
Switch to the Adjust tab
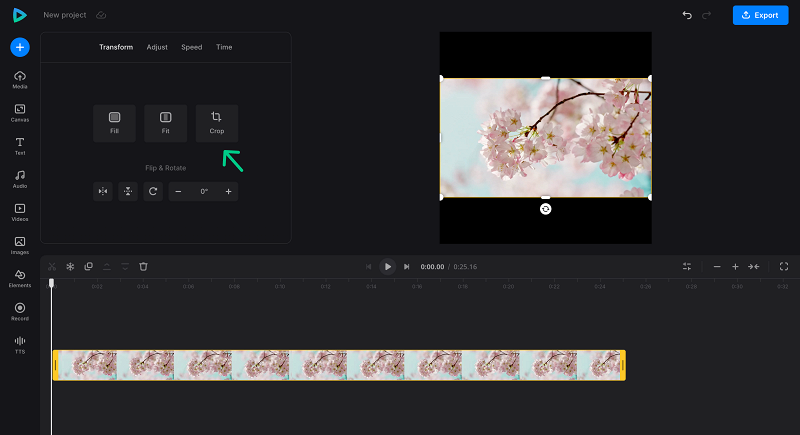click(157, 47)
